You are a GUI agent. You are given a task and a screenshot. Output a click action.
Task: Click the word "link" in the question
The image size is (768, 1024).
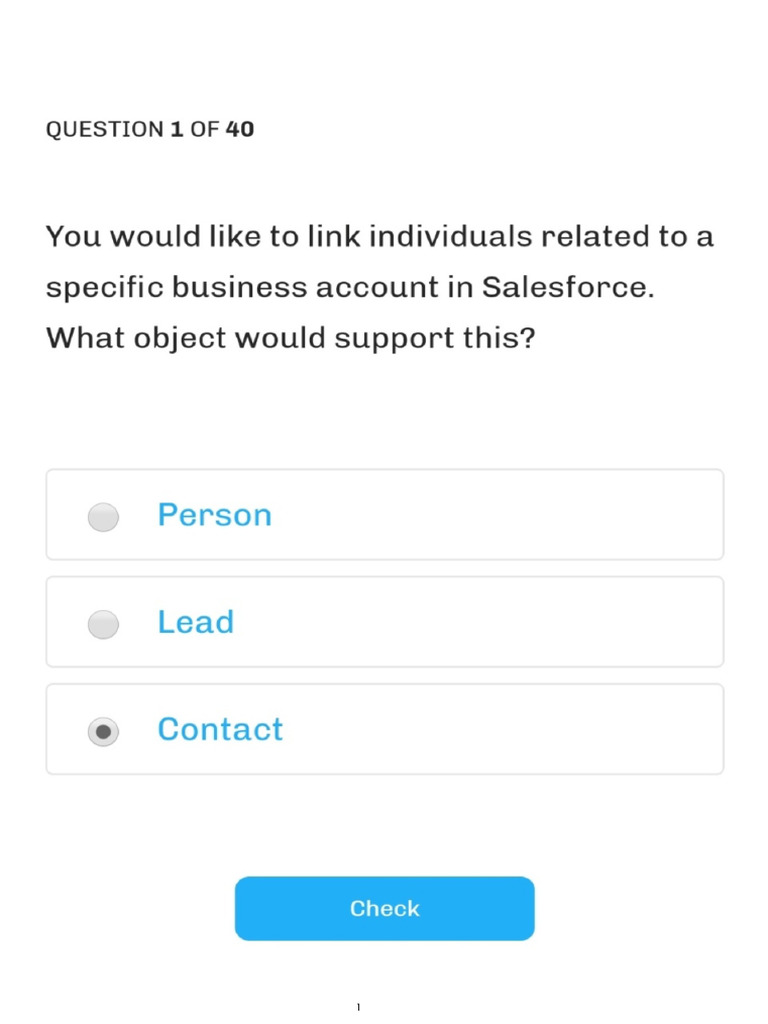pos(334,236)
